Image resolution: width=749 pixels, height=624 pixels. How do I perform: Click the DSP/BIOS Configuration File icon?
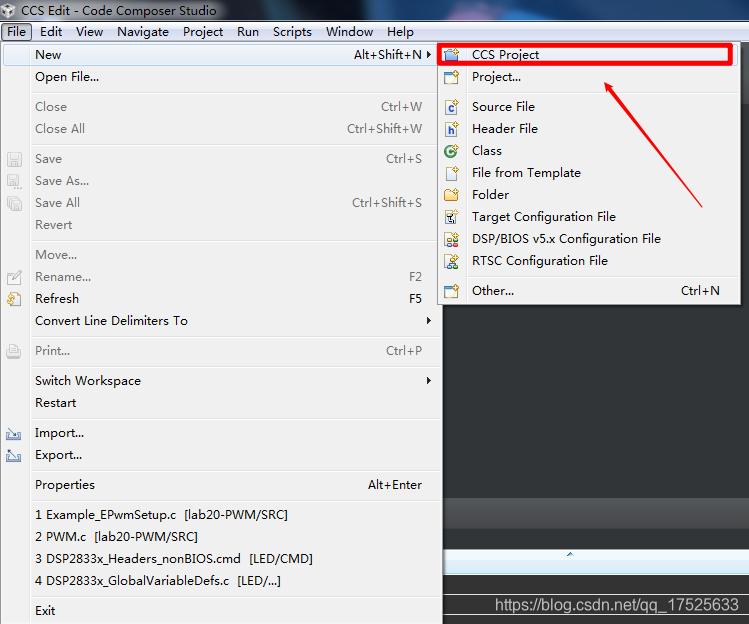(451, 239)
